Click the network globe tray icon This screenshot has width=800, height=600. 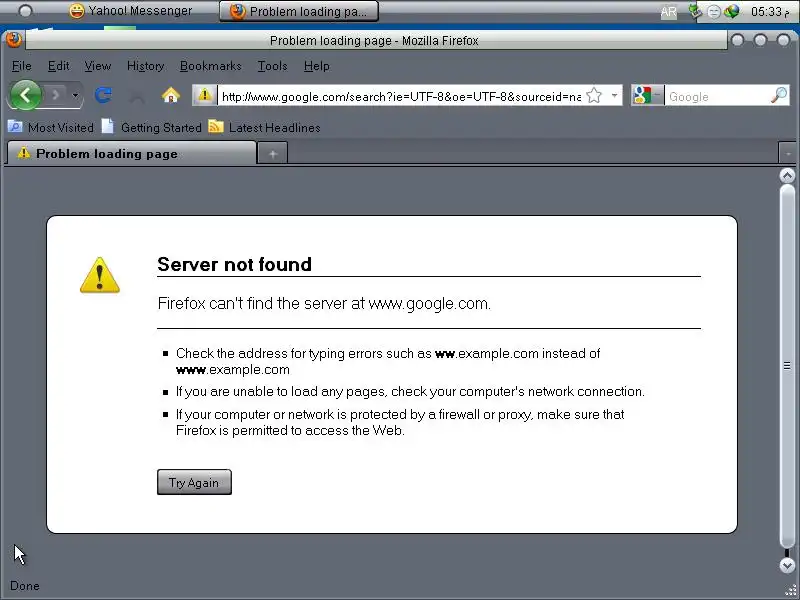pos(732,11)
